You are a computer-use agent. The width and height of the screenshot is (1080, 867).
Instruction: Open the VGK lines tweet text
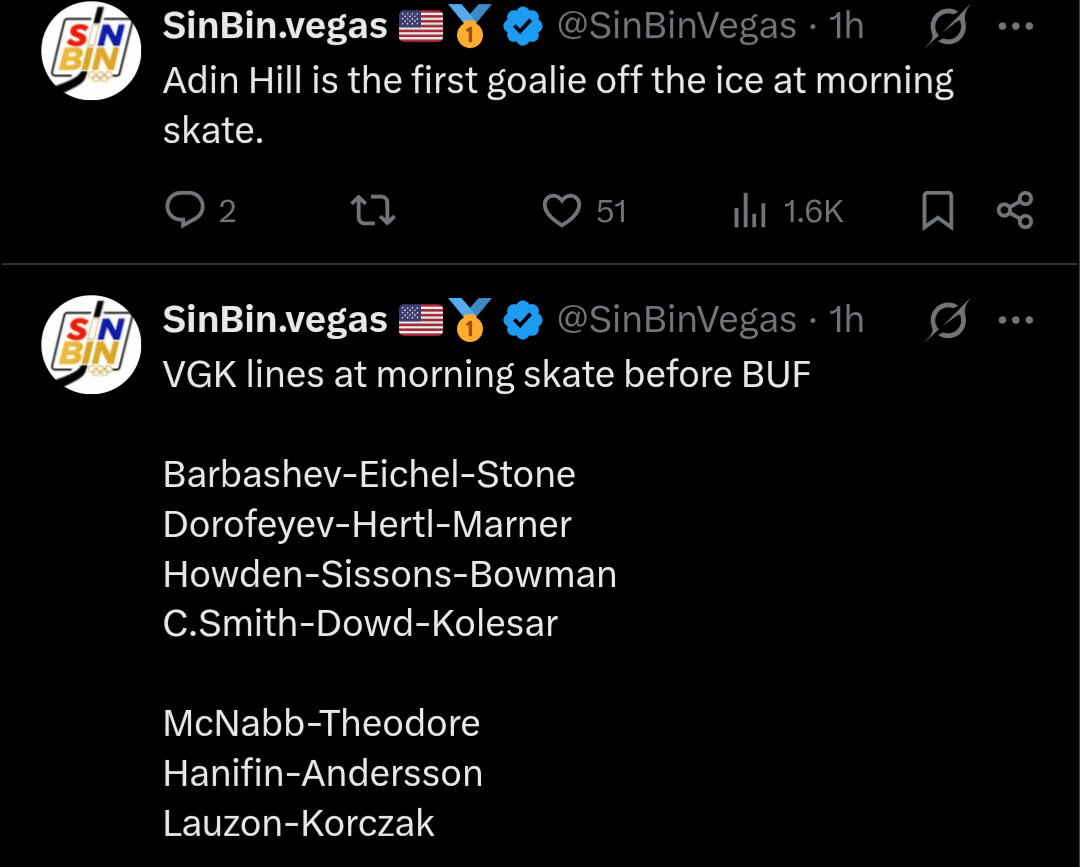pos(486,375)
